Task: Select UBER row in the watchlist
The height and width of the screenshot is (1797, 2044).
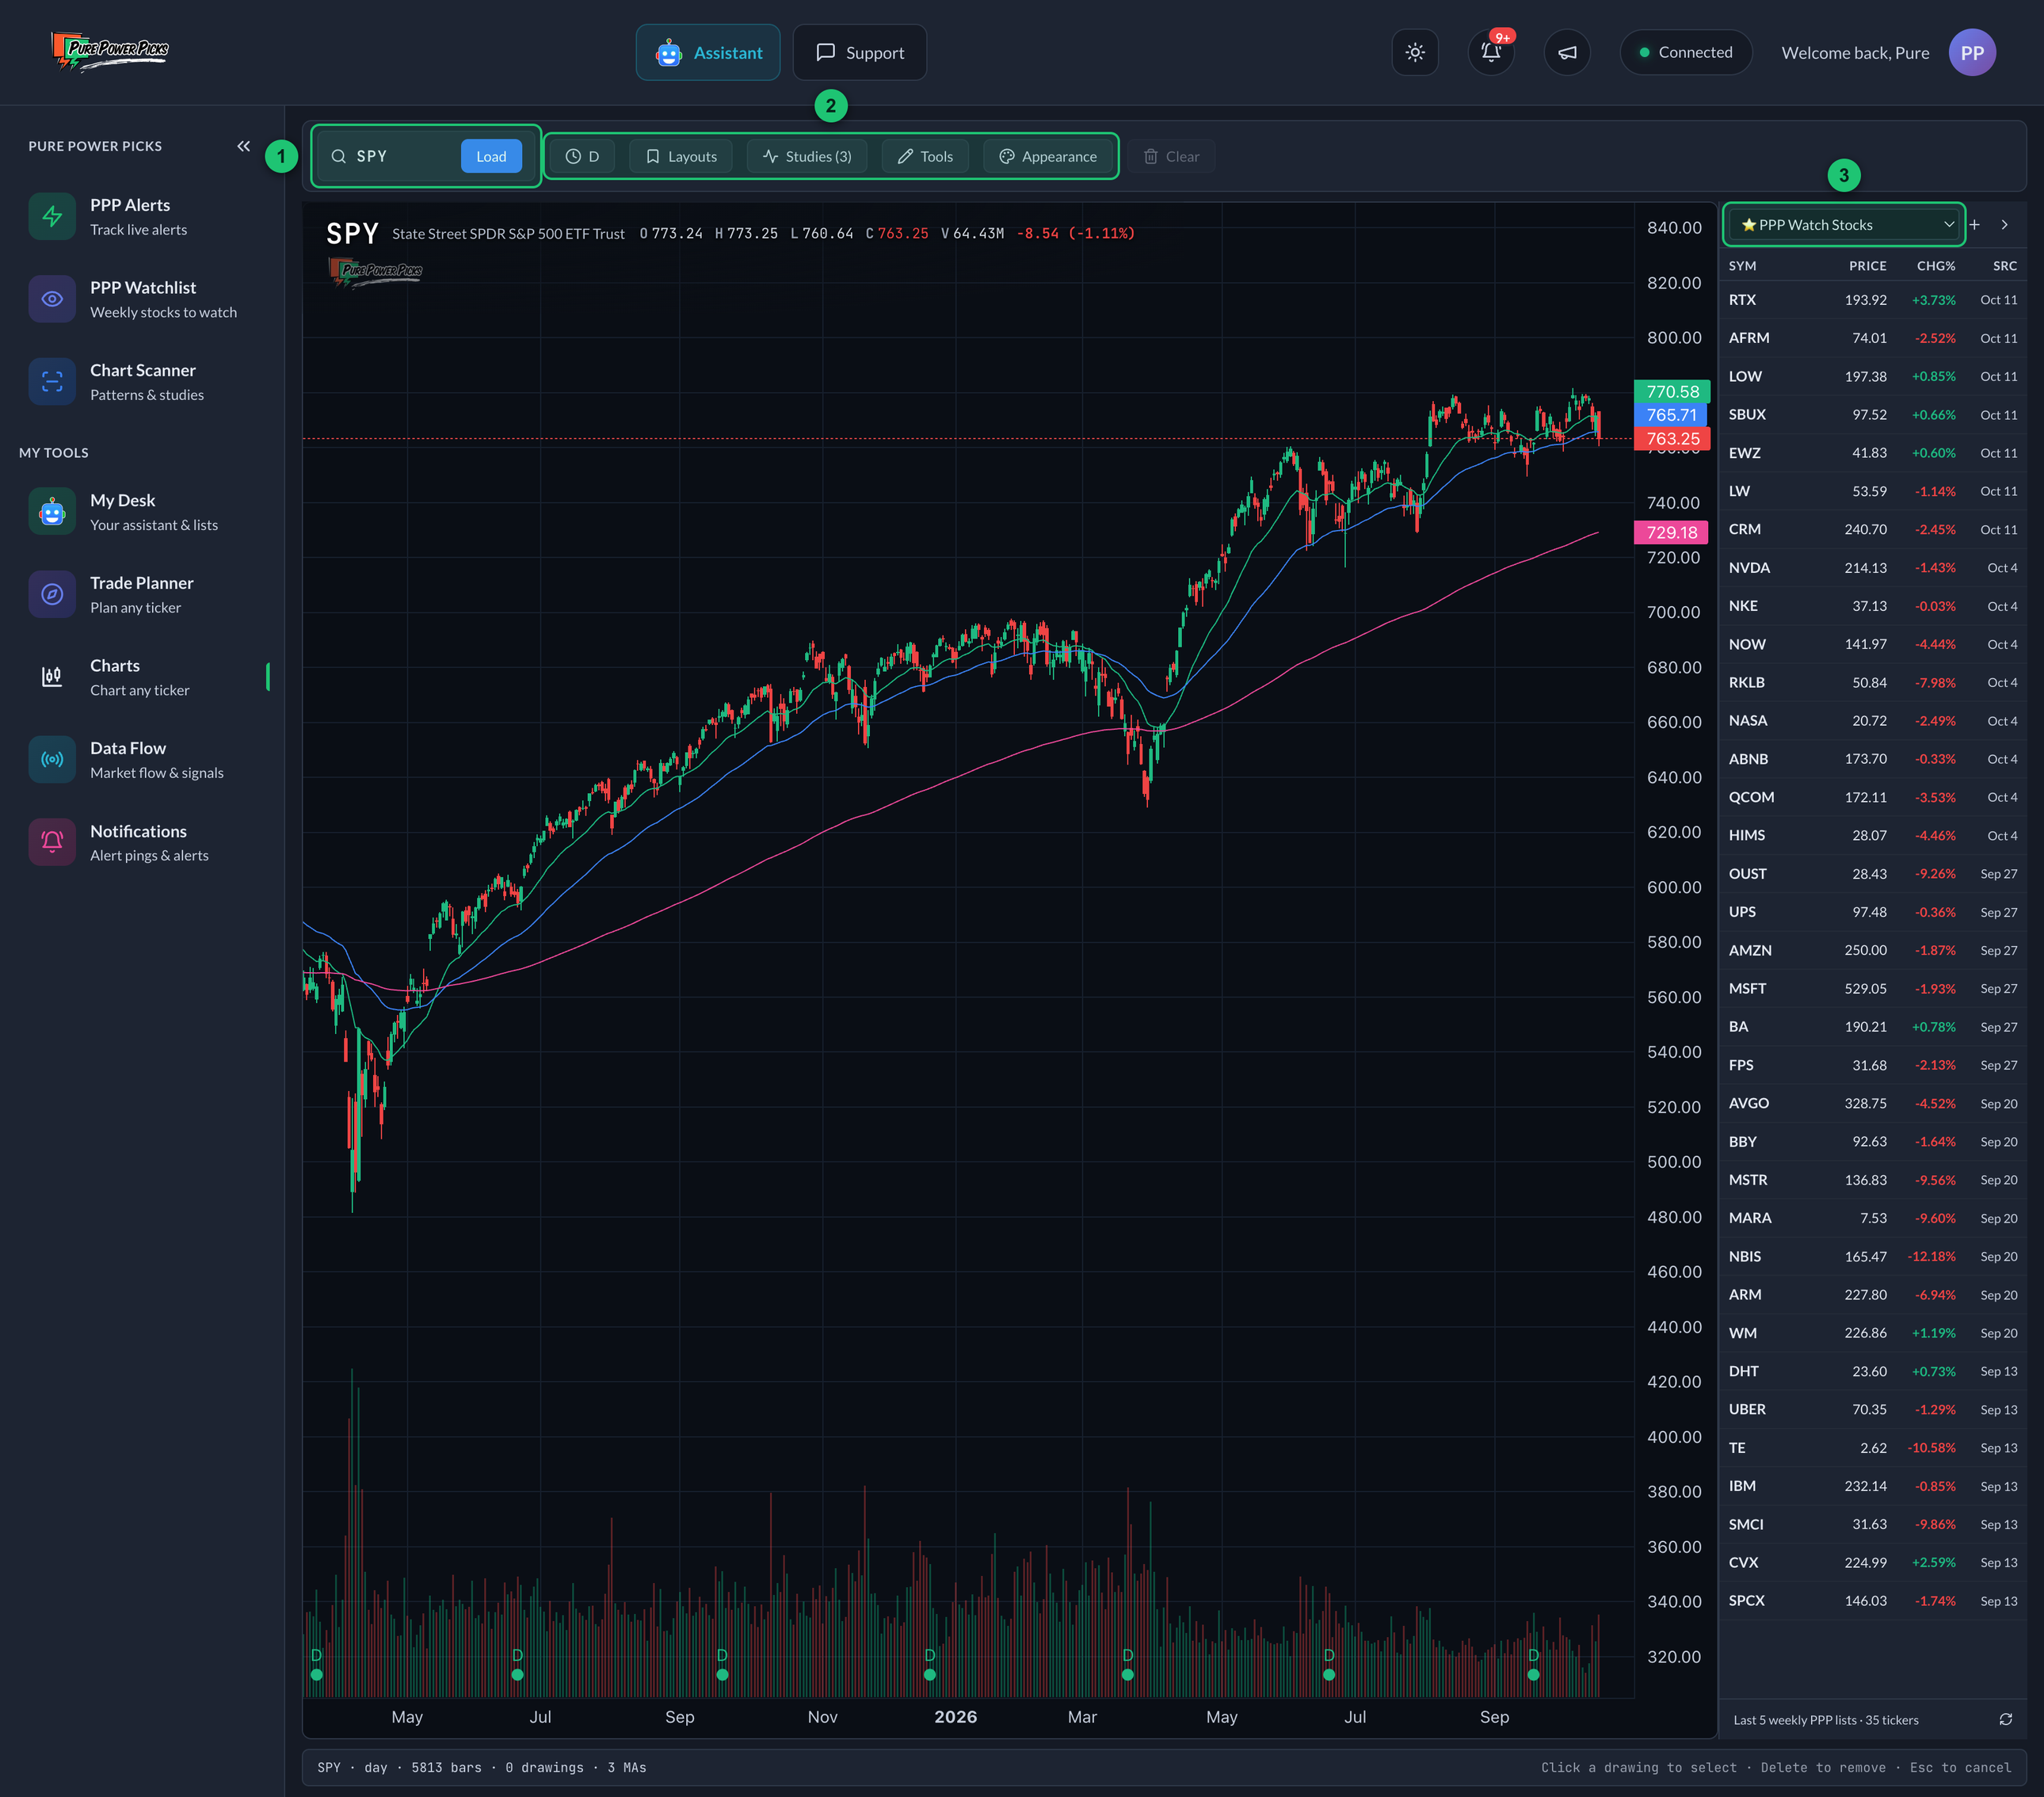Action: tap(1873, 1410)
